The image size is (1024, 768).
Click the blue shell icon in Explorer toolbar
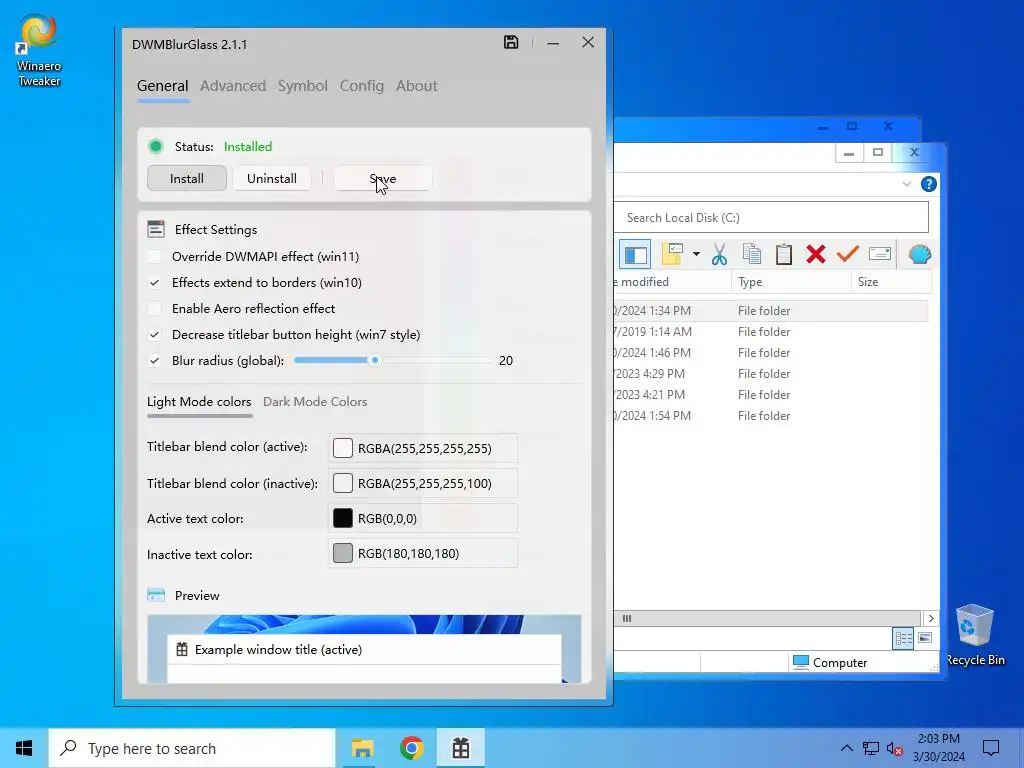point(920,254)
